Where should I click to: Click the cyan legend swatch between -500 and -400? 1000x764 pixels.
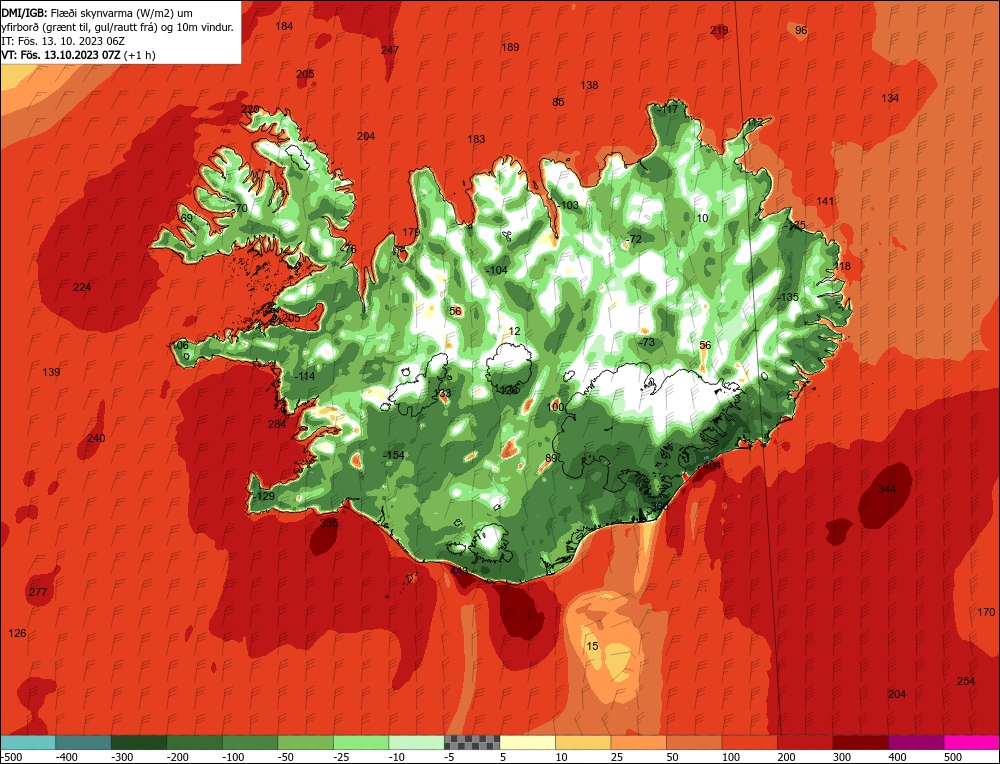(x=27, y=742)
